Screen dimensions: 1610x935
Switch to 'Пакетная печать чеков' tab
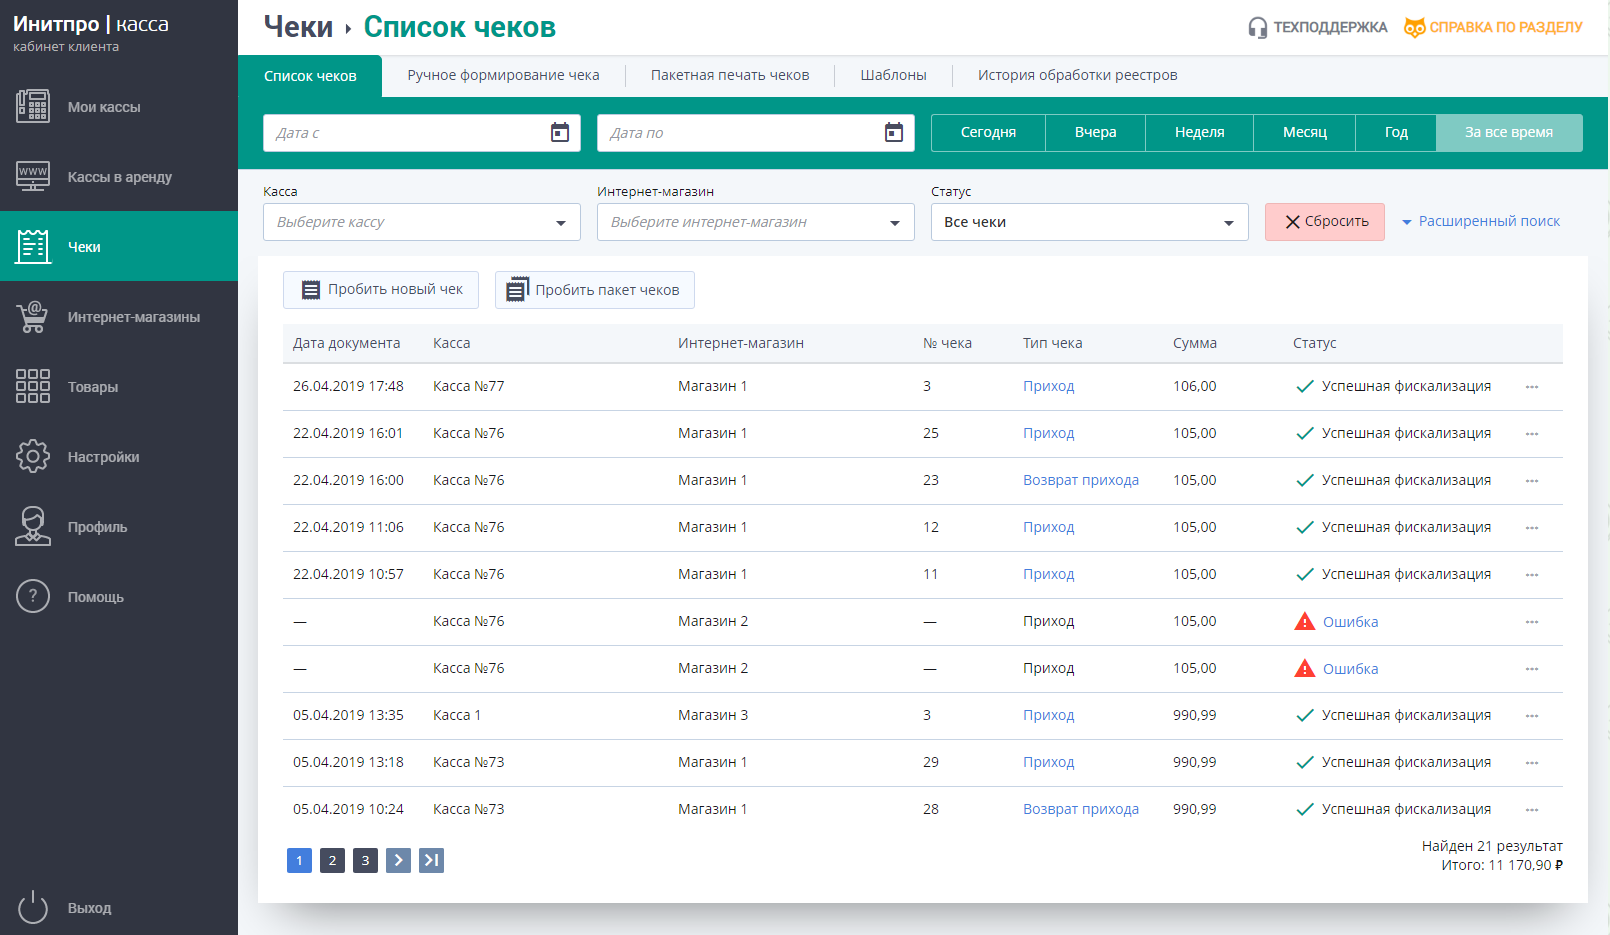tap(729, 75)
